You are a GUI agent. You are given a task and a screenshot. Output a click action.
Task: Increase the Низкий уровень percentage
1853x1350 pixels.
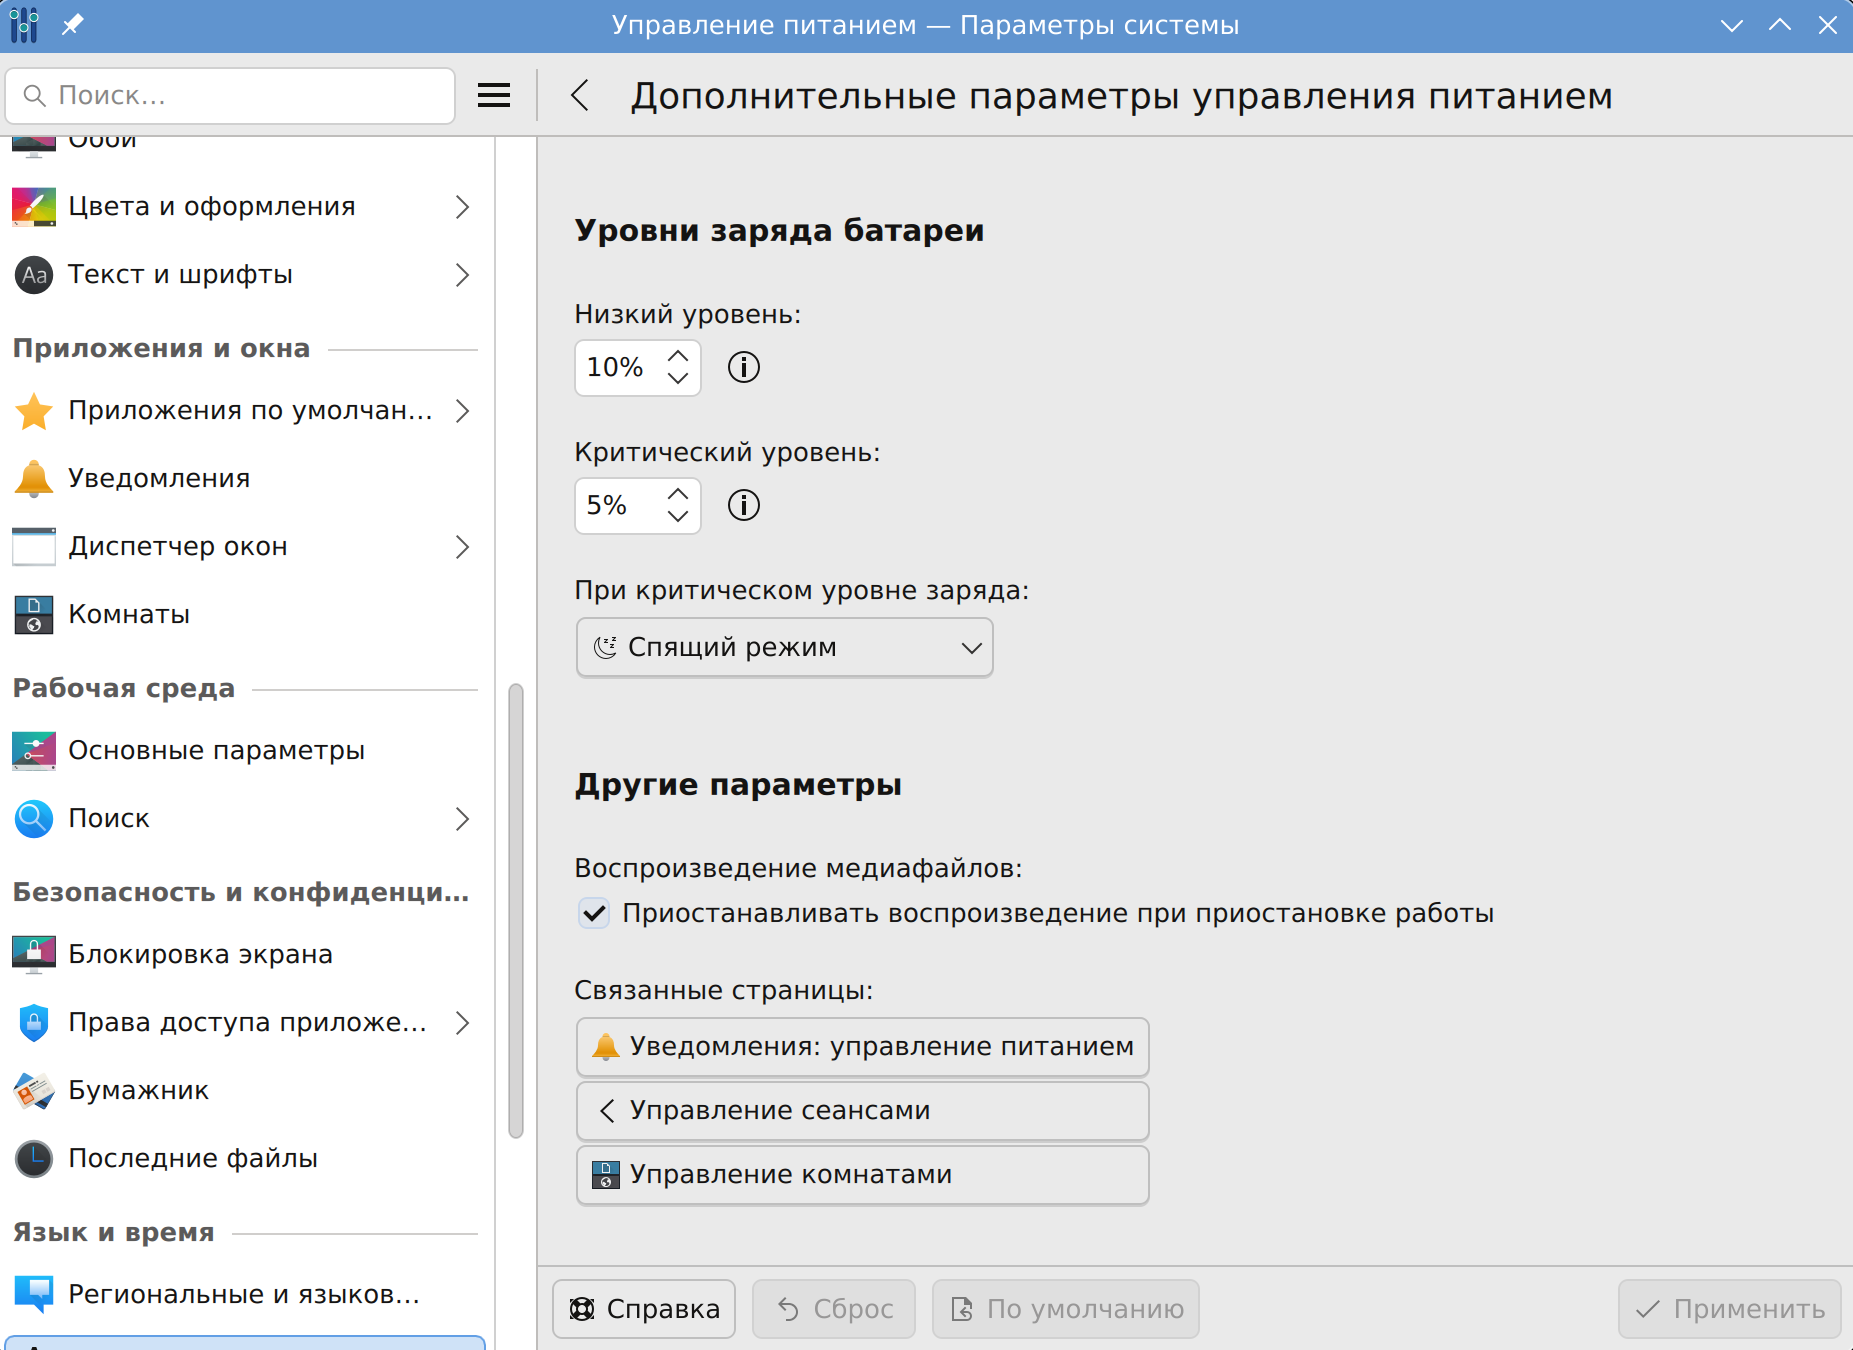678,356
